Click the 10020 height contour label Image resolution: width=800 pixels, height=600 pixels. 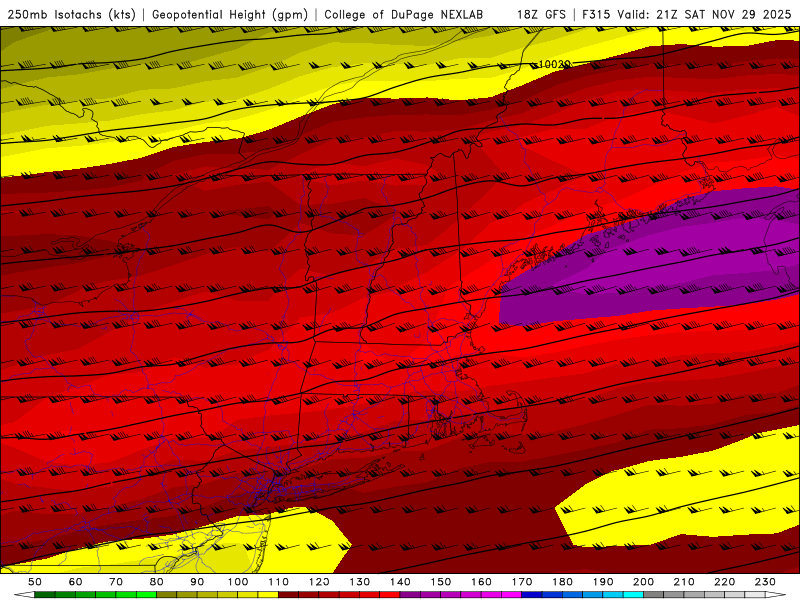pyautogui.click(x=555, y=64)
